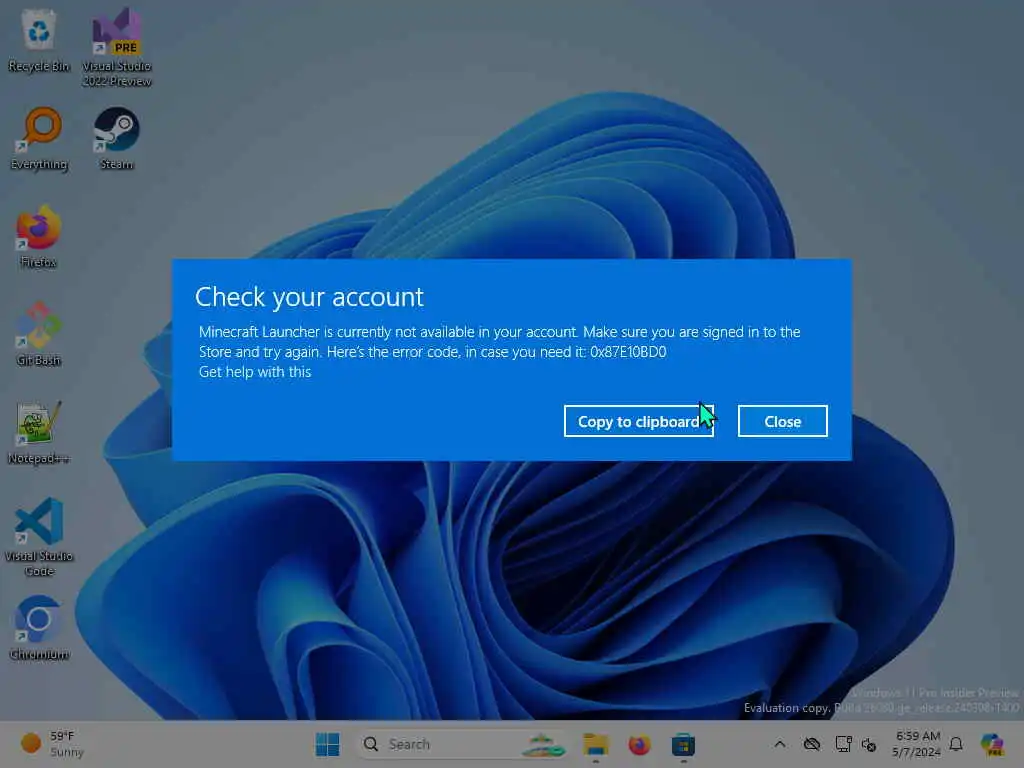Click the volume tray icon

click(869, 744)
